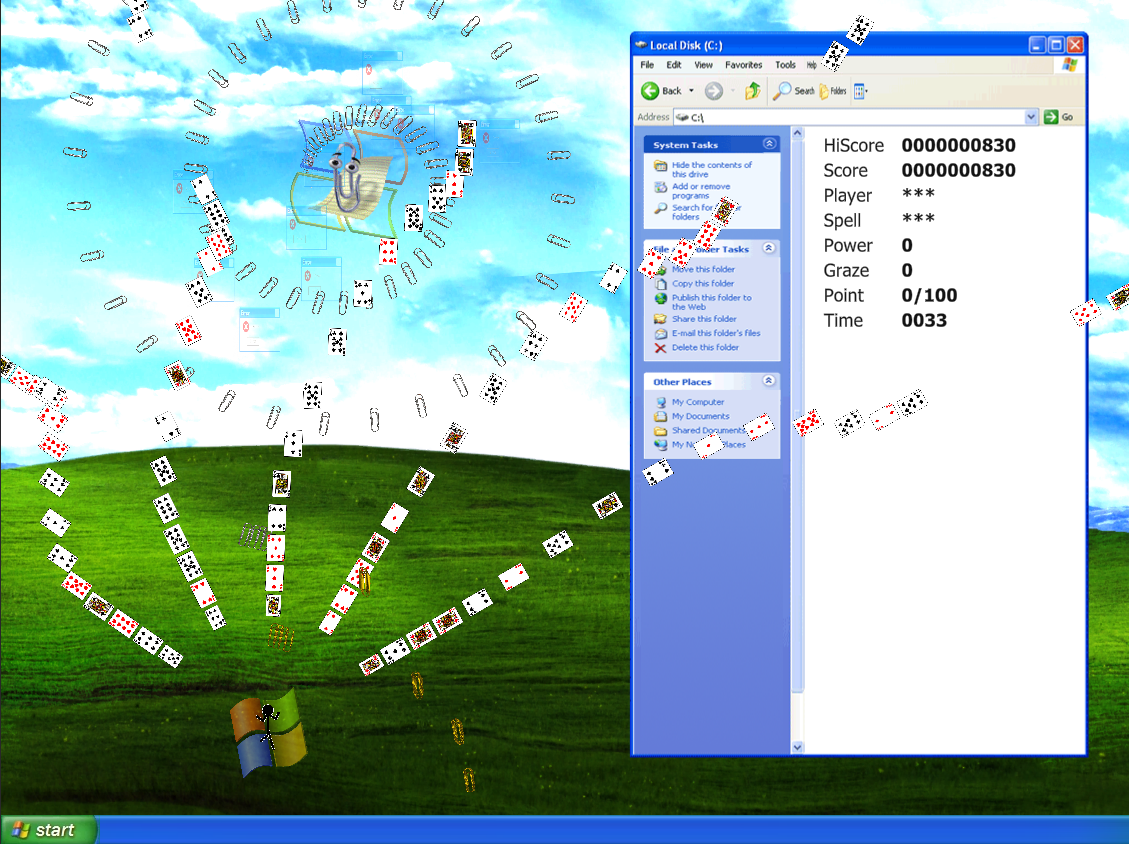
Task: Click the Power label
Action: tap(847, 246)
